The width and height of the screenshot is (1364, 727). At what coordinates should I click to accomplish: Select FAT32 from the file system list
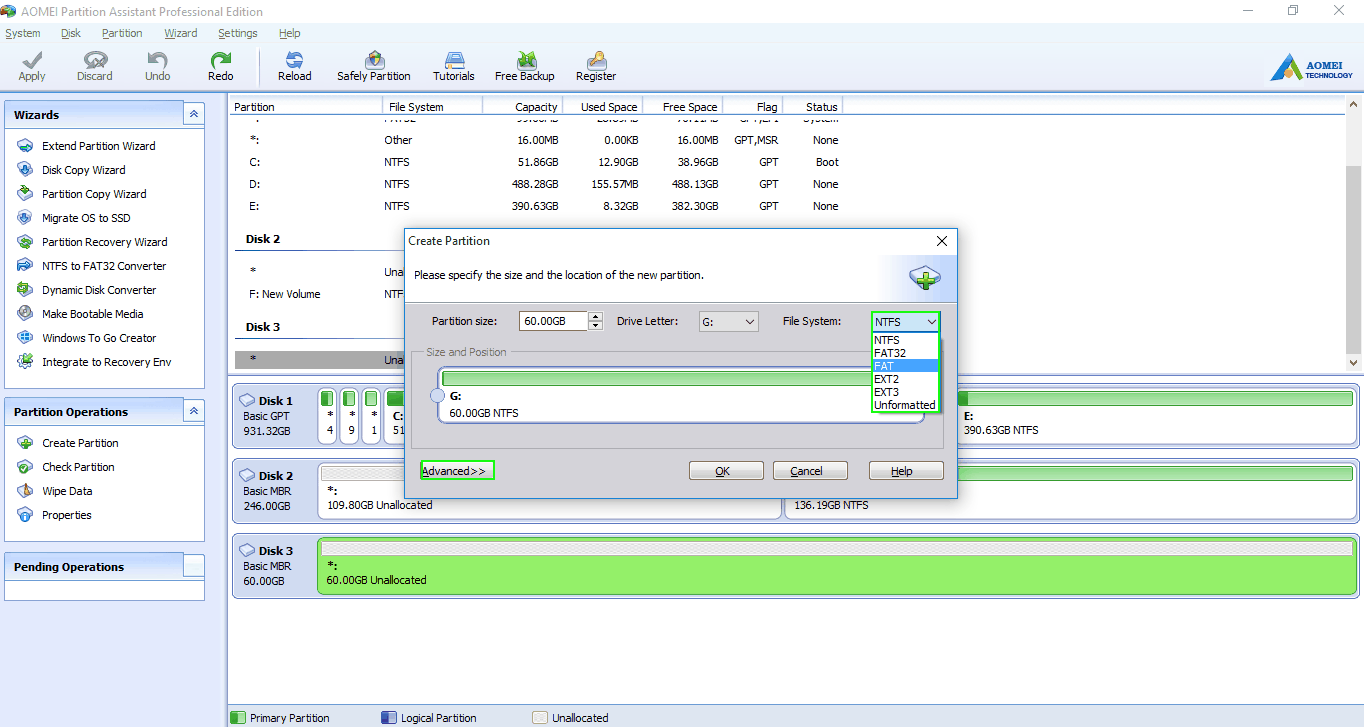click(906, 353)
